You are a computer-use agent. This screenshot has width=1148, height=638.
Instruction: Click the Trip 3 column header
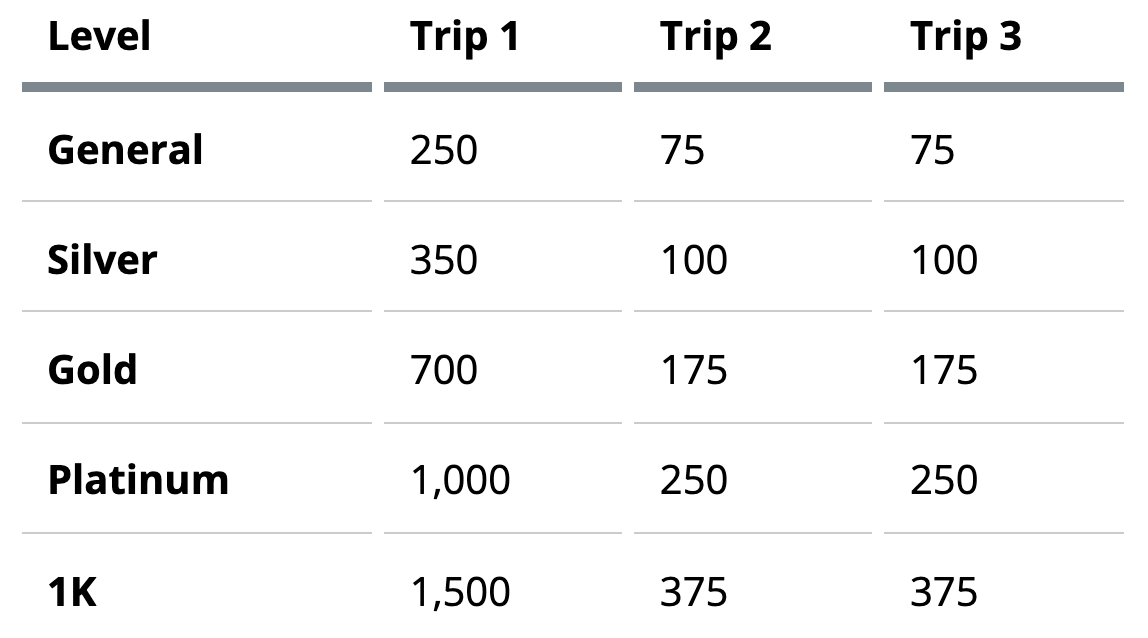point(965,38)
